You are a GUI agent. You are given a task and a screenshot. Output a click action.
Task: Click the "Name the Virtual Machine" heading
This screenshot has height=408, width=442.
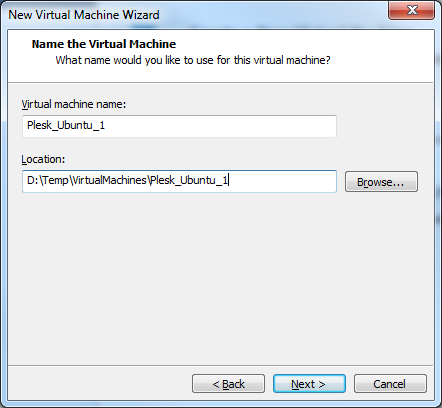pyautogui.click(x=104, y=44)
